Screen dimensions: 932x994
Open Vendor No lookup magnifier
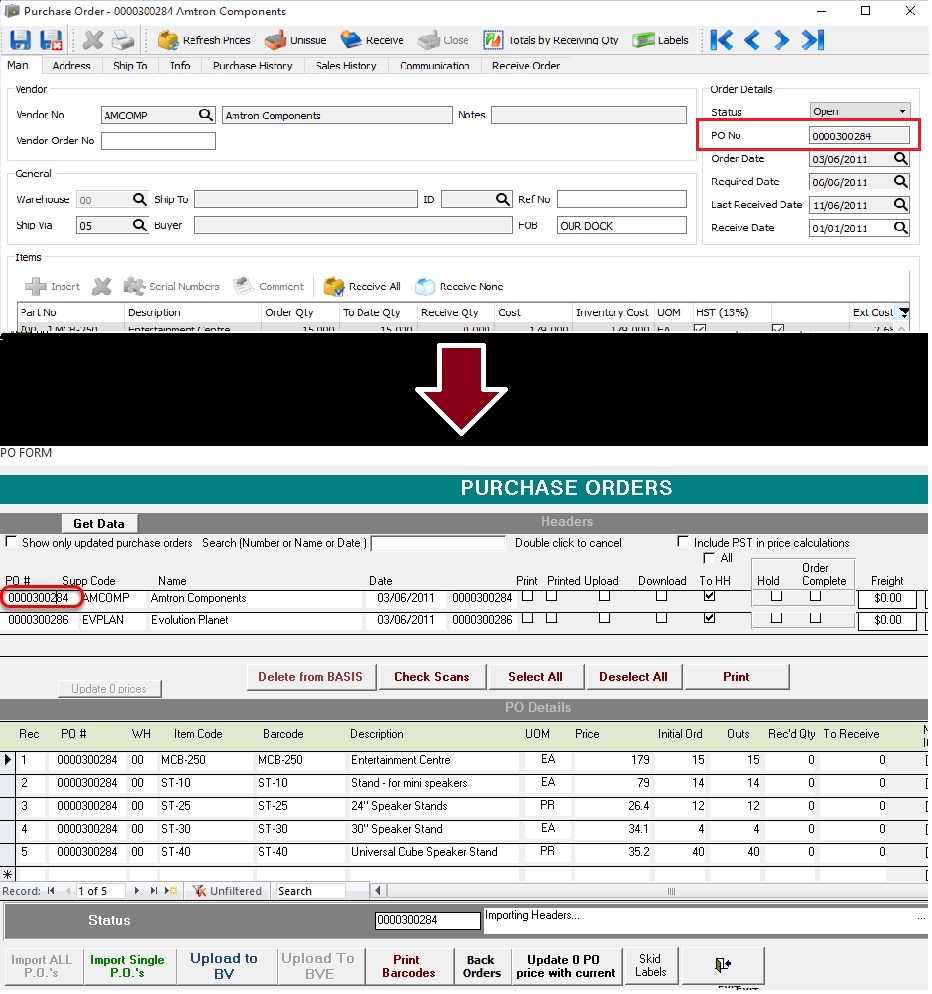pos(205,115)
